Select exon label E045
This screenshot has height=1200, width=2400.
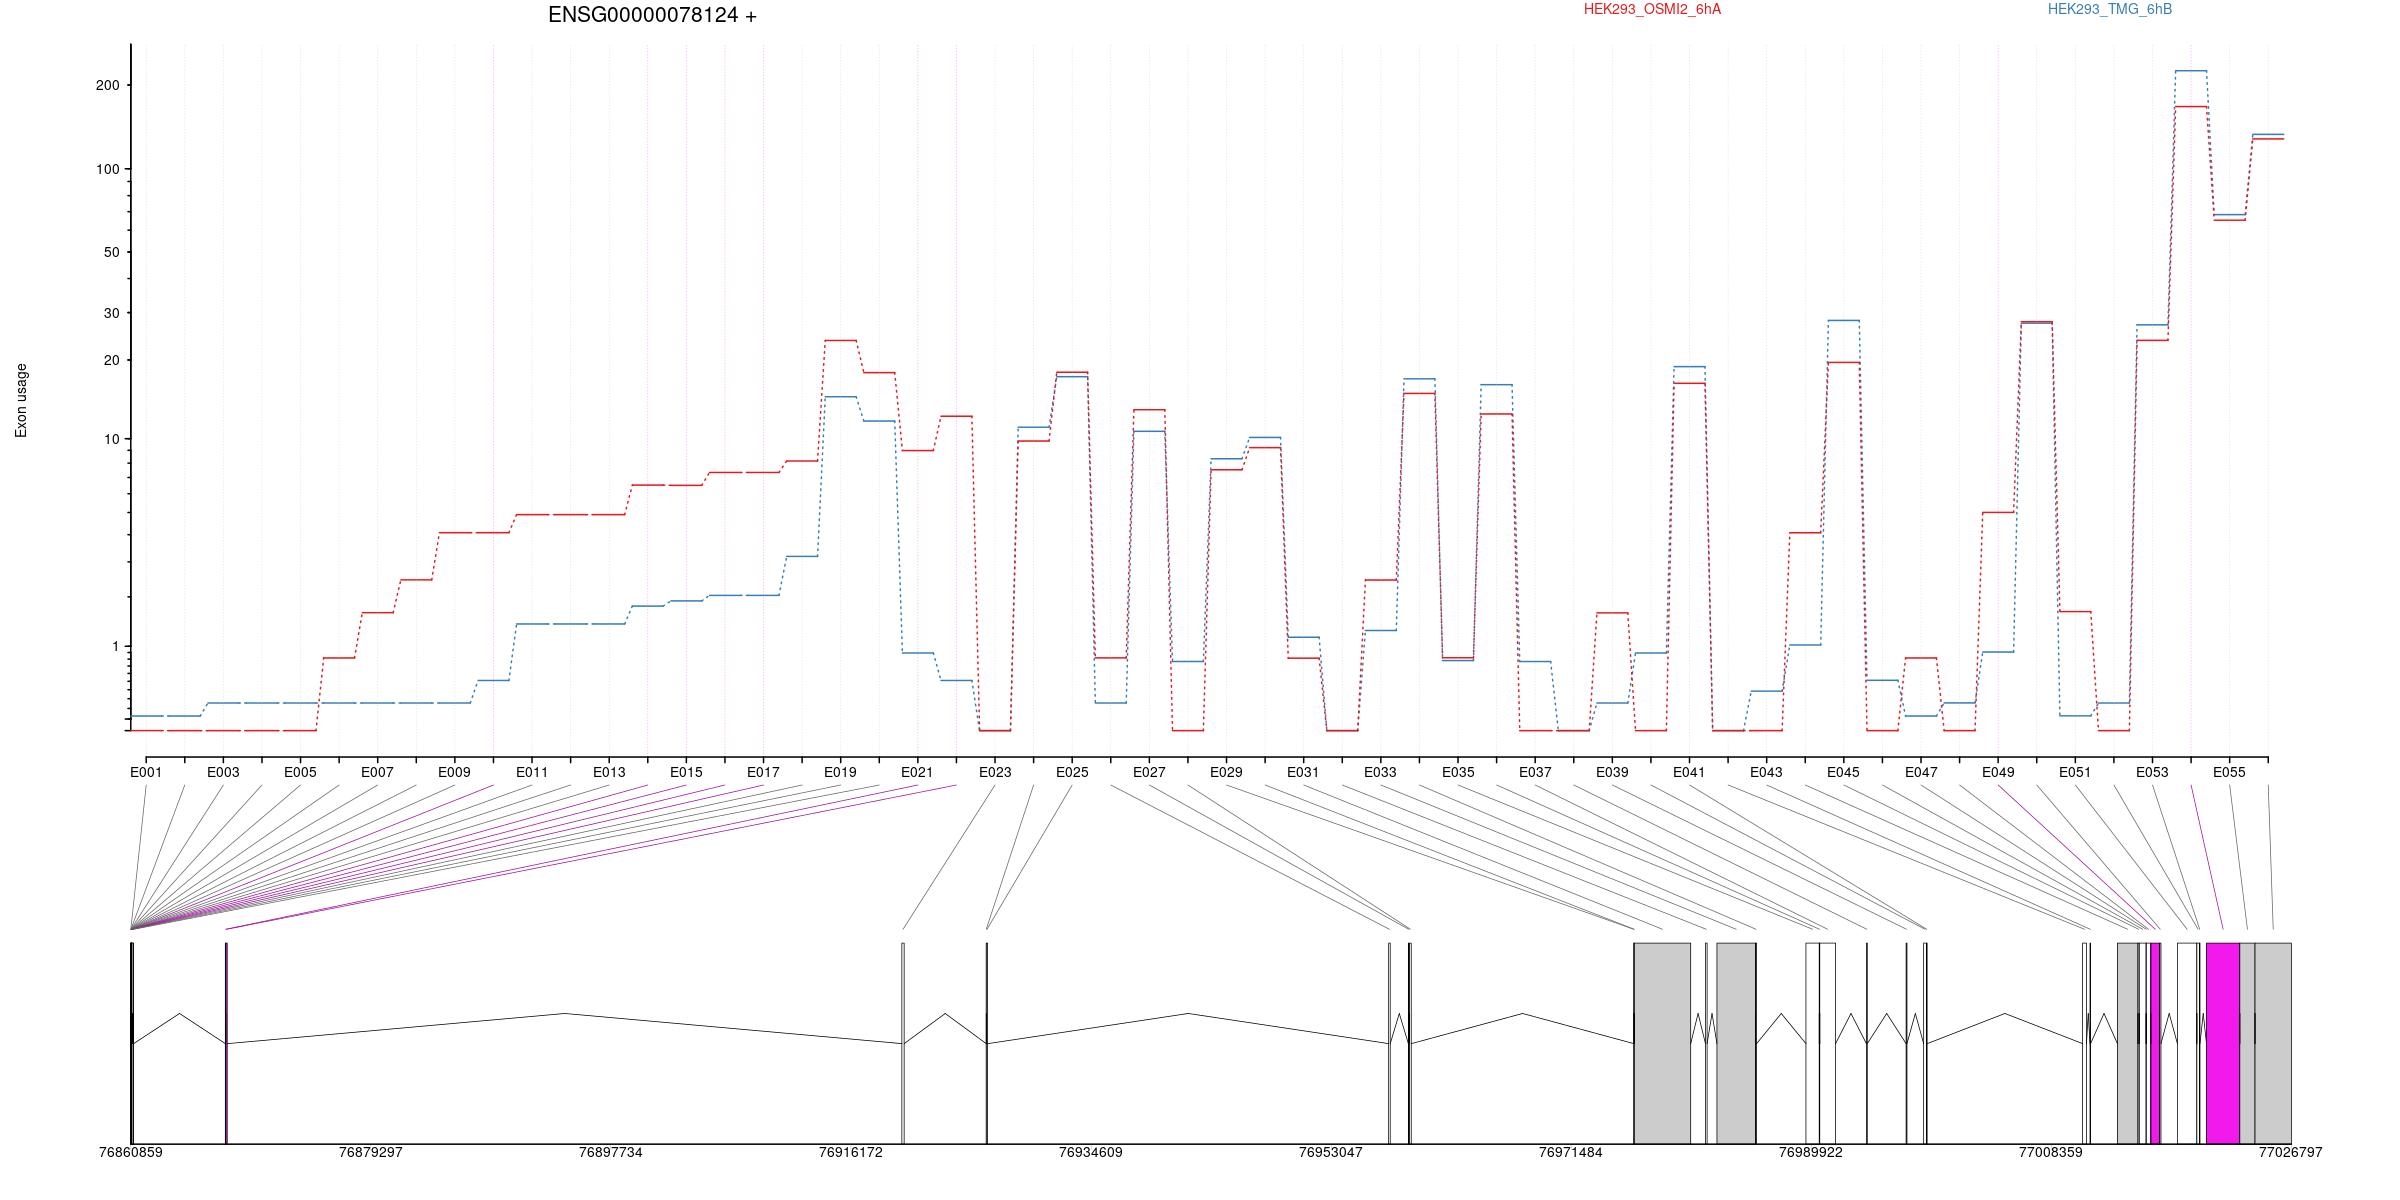(x=1843, y=772)
